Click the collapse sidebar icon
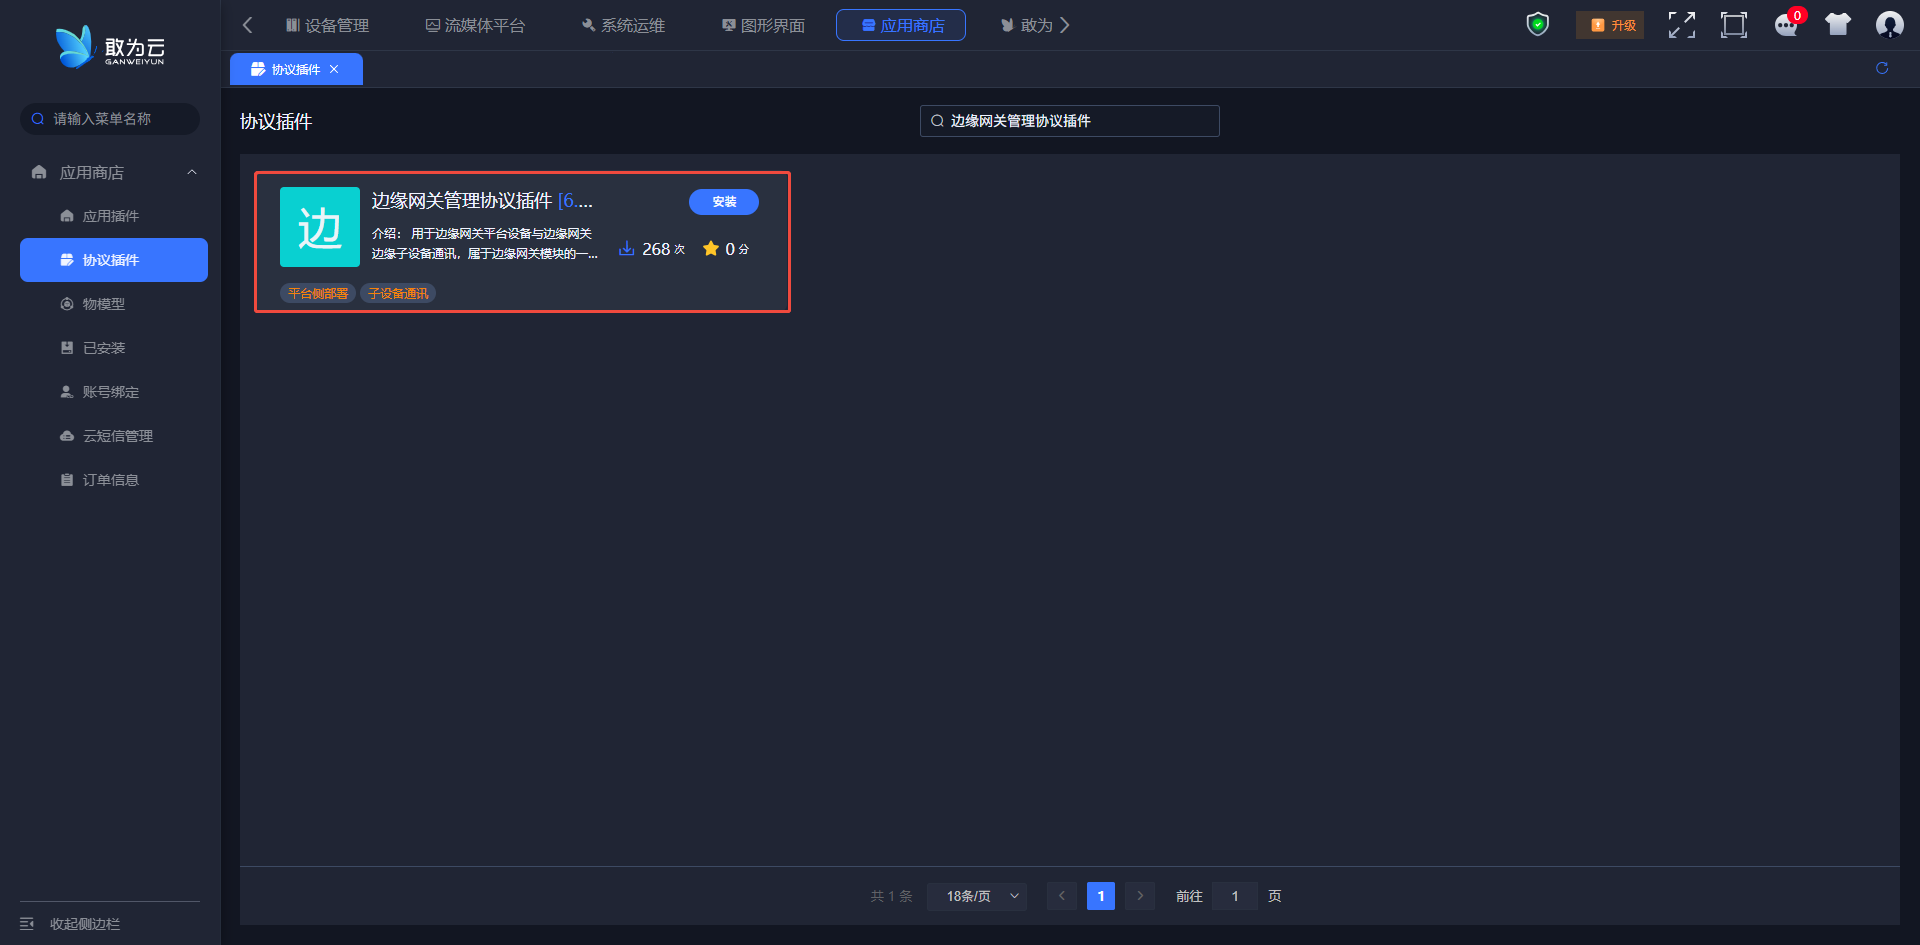This screenshot has width=1920, height=945. pos(27,924)
